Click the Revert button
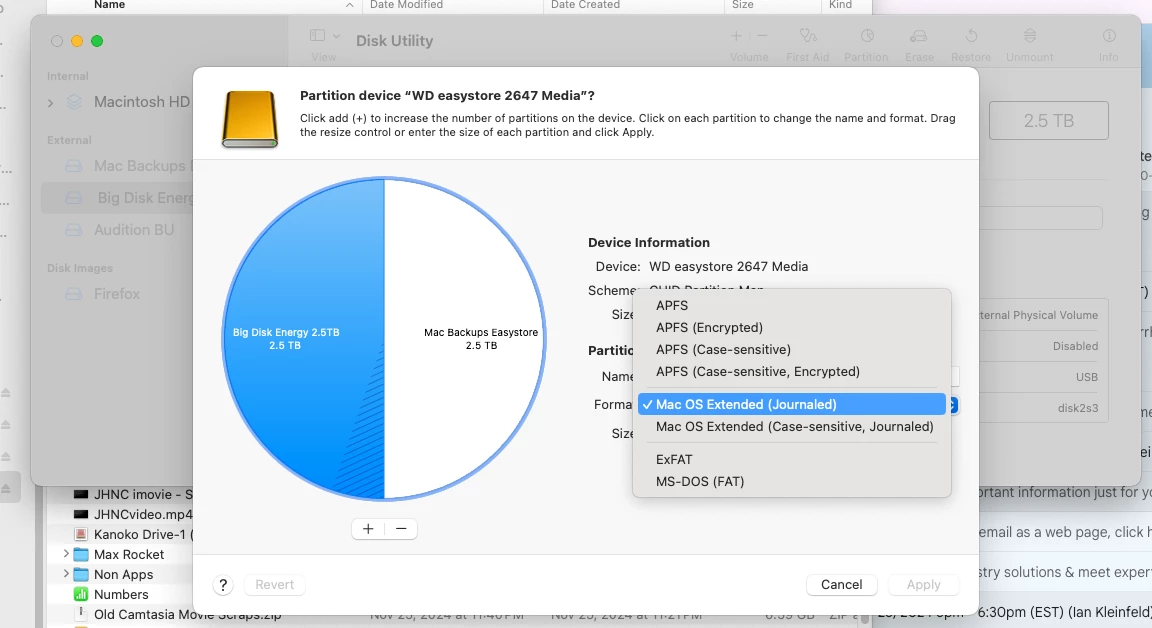 275,585
